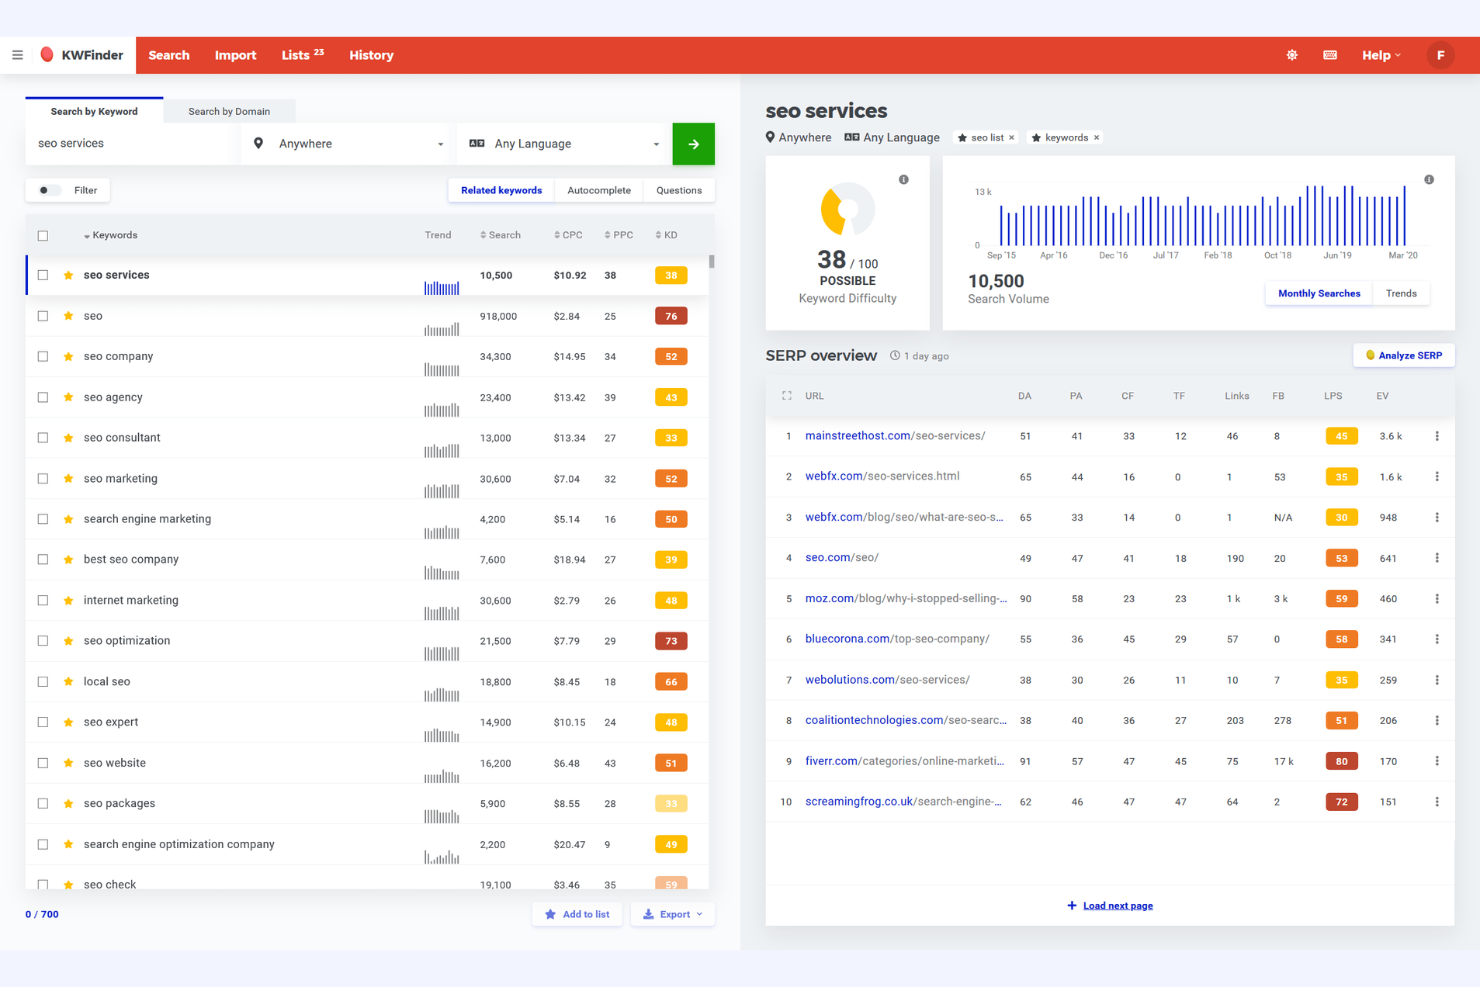Sort by PPC column
The width and height of the screenshot is (1480, 987).
click(619, 235)
